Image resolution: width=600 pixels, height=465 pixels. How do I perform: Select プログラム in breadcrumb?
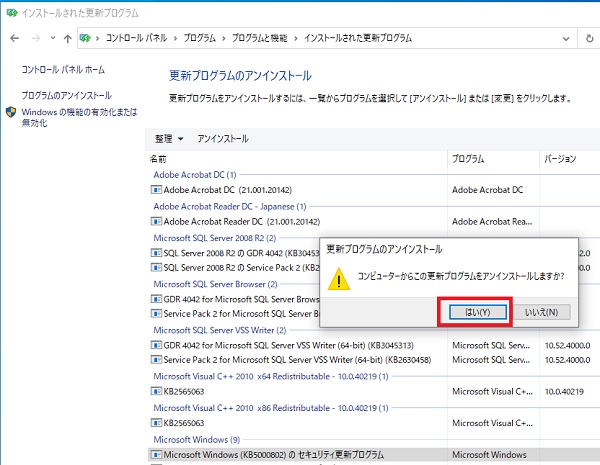(199, 38)
